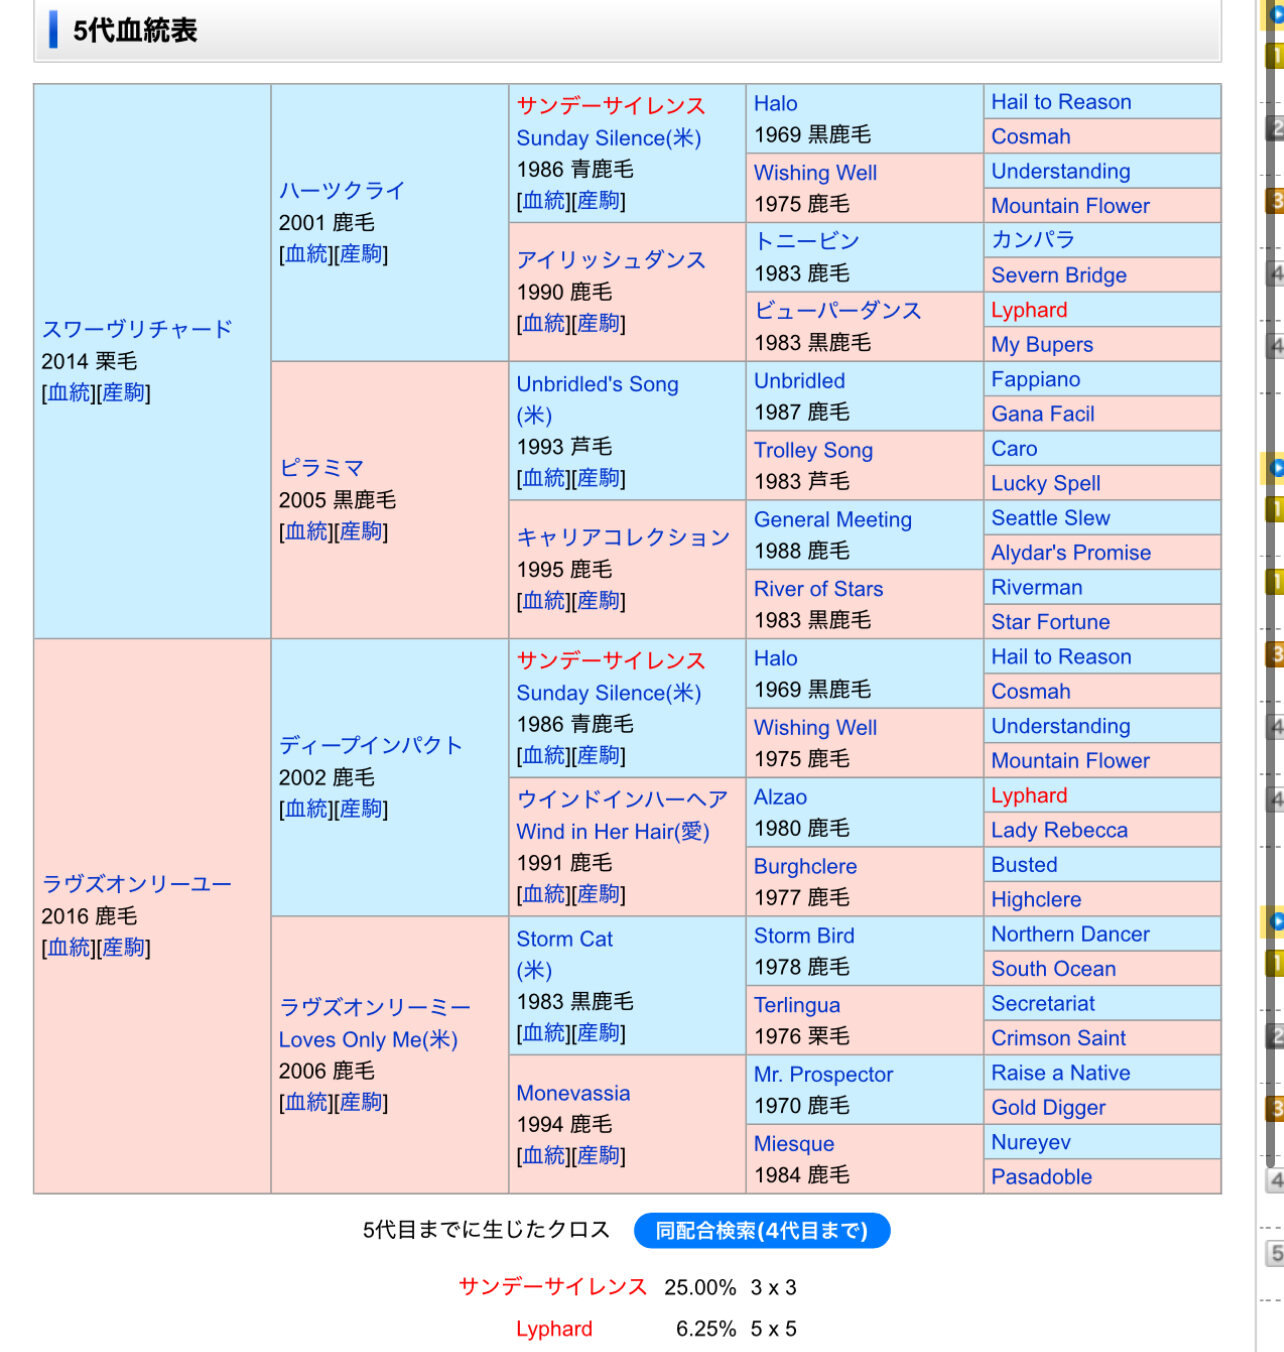Open Terlingua horse link
Viewport: 1284px width, 1352px height.
click(797, 1005)
